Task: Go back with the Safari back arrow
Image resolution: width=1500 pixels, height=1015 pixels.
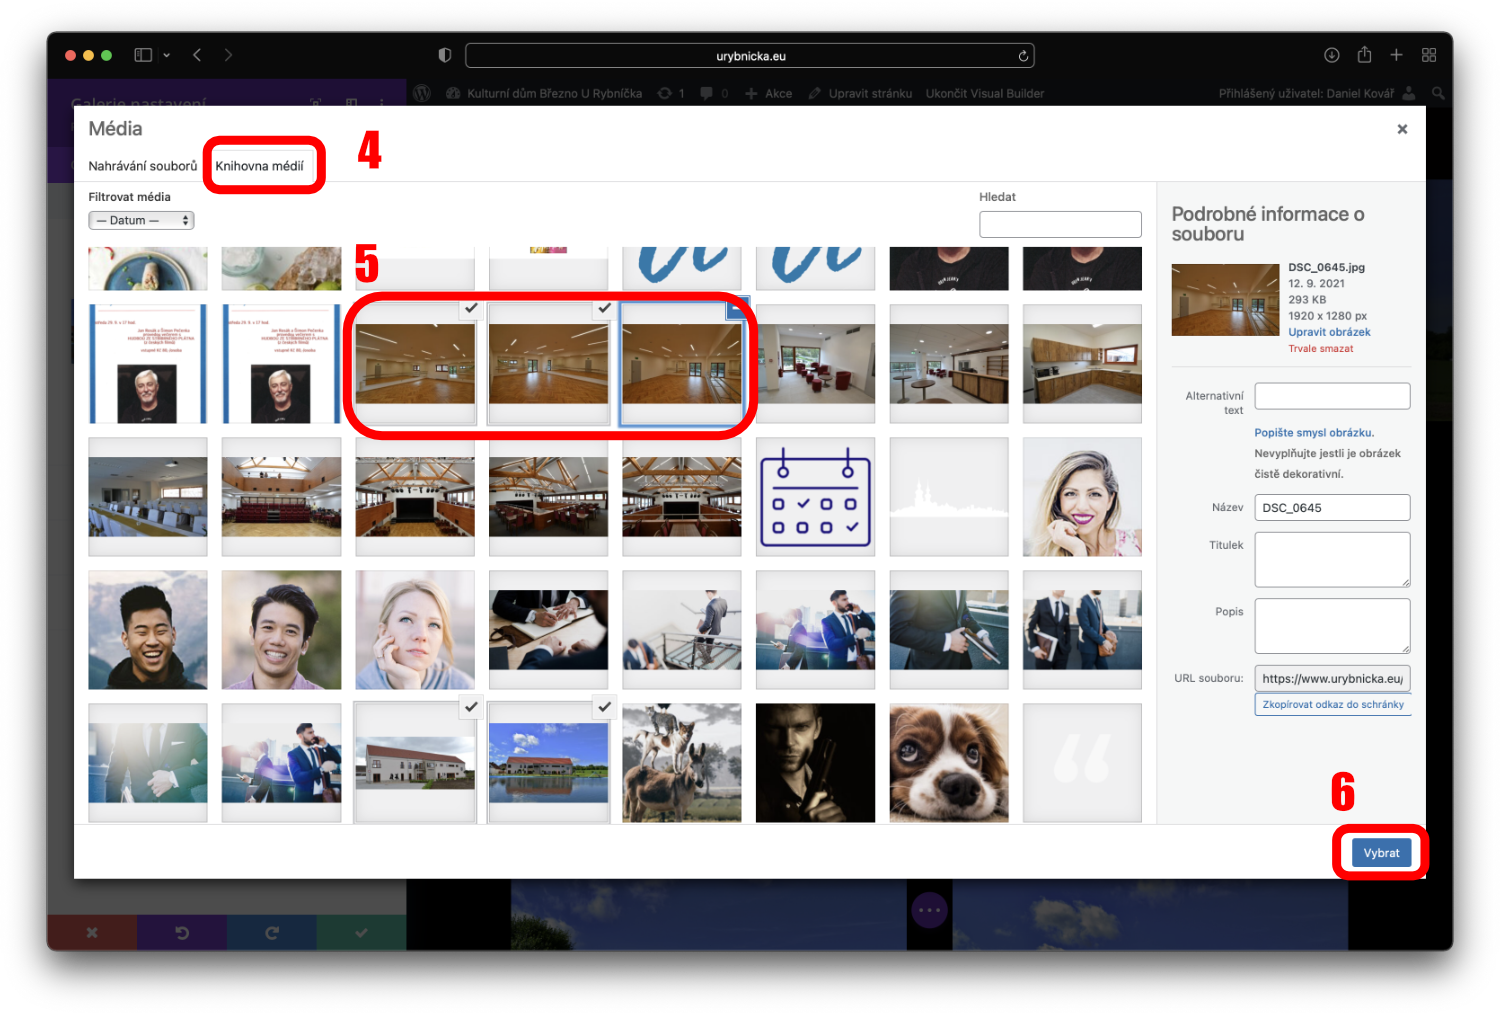Action: pos(197,55)
